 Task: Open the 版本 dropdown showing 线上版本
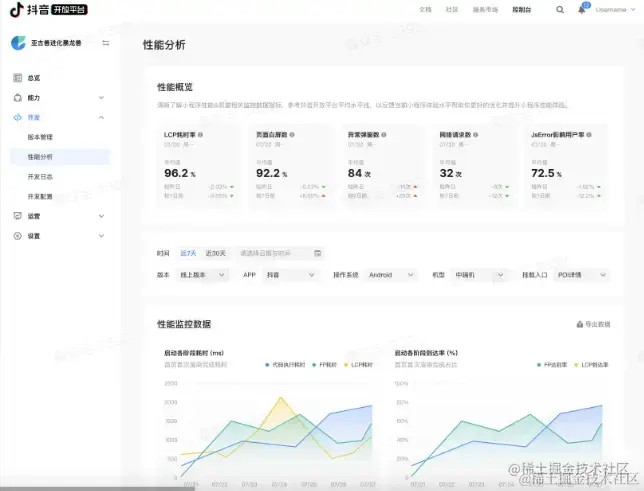click(x=202, y=275)
